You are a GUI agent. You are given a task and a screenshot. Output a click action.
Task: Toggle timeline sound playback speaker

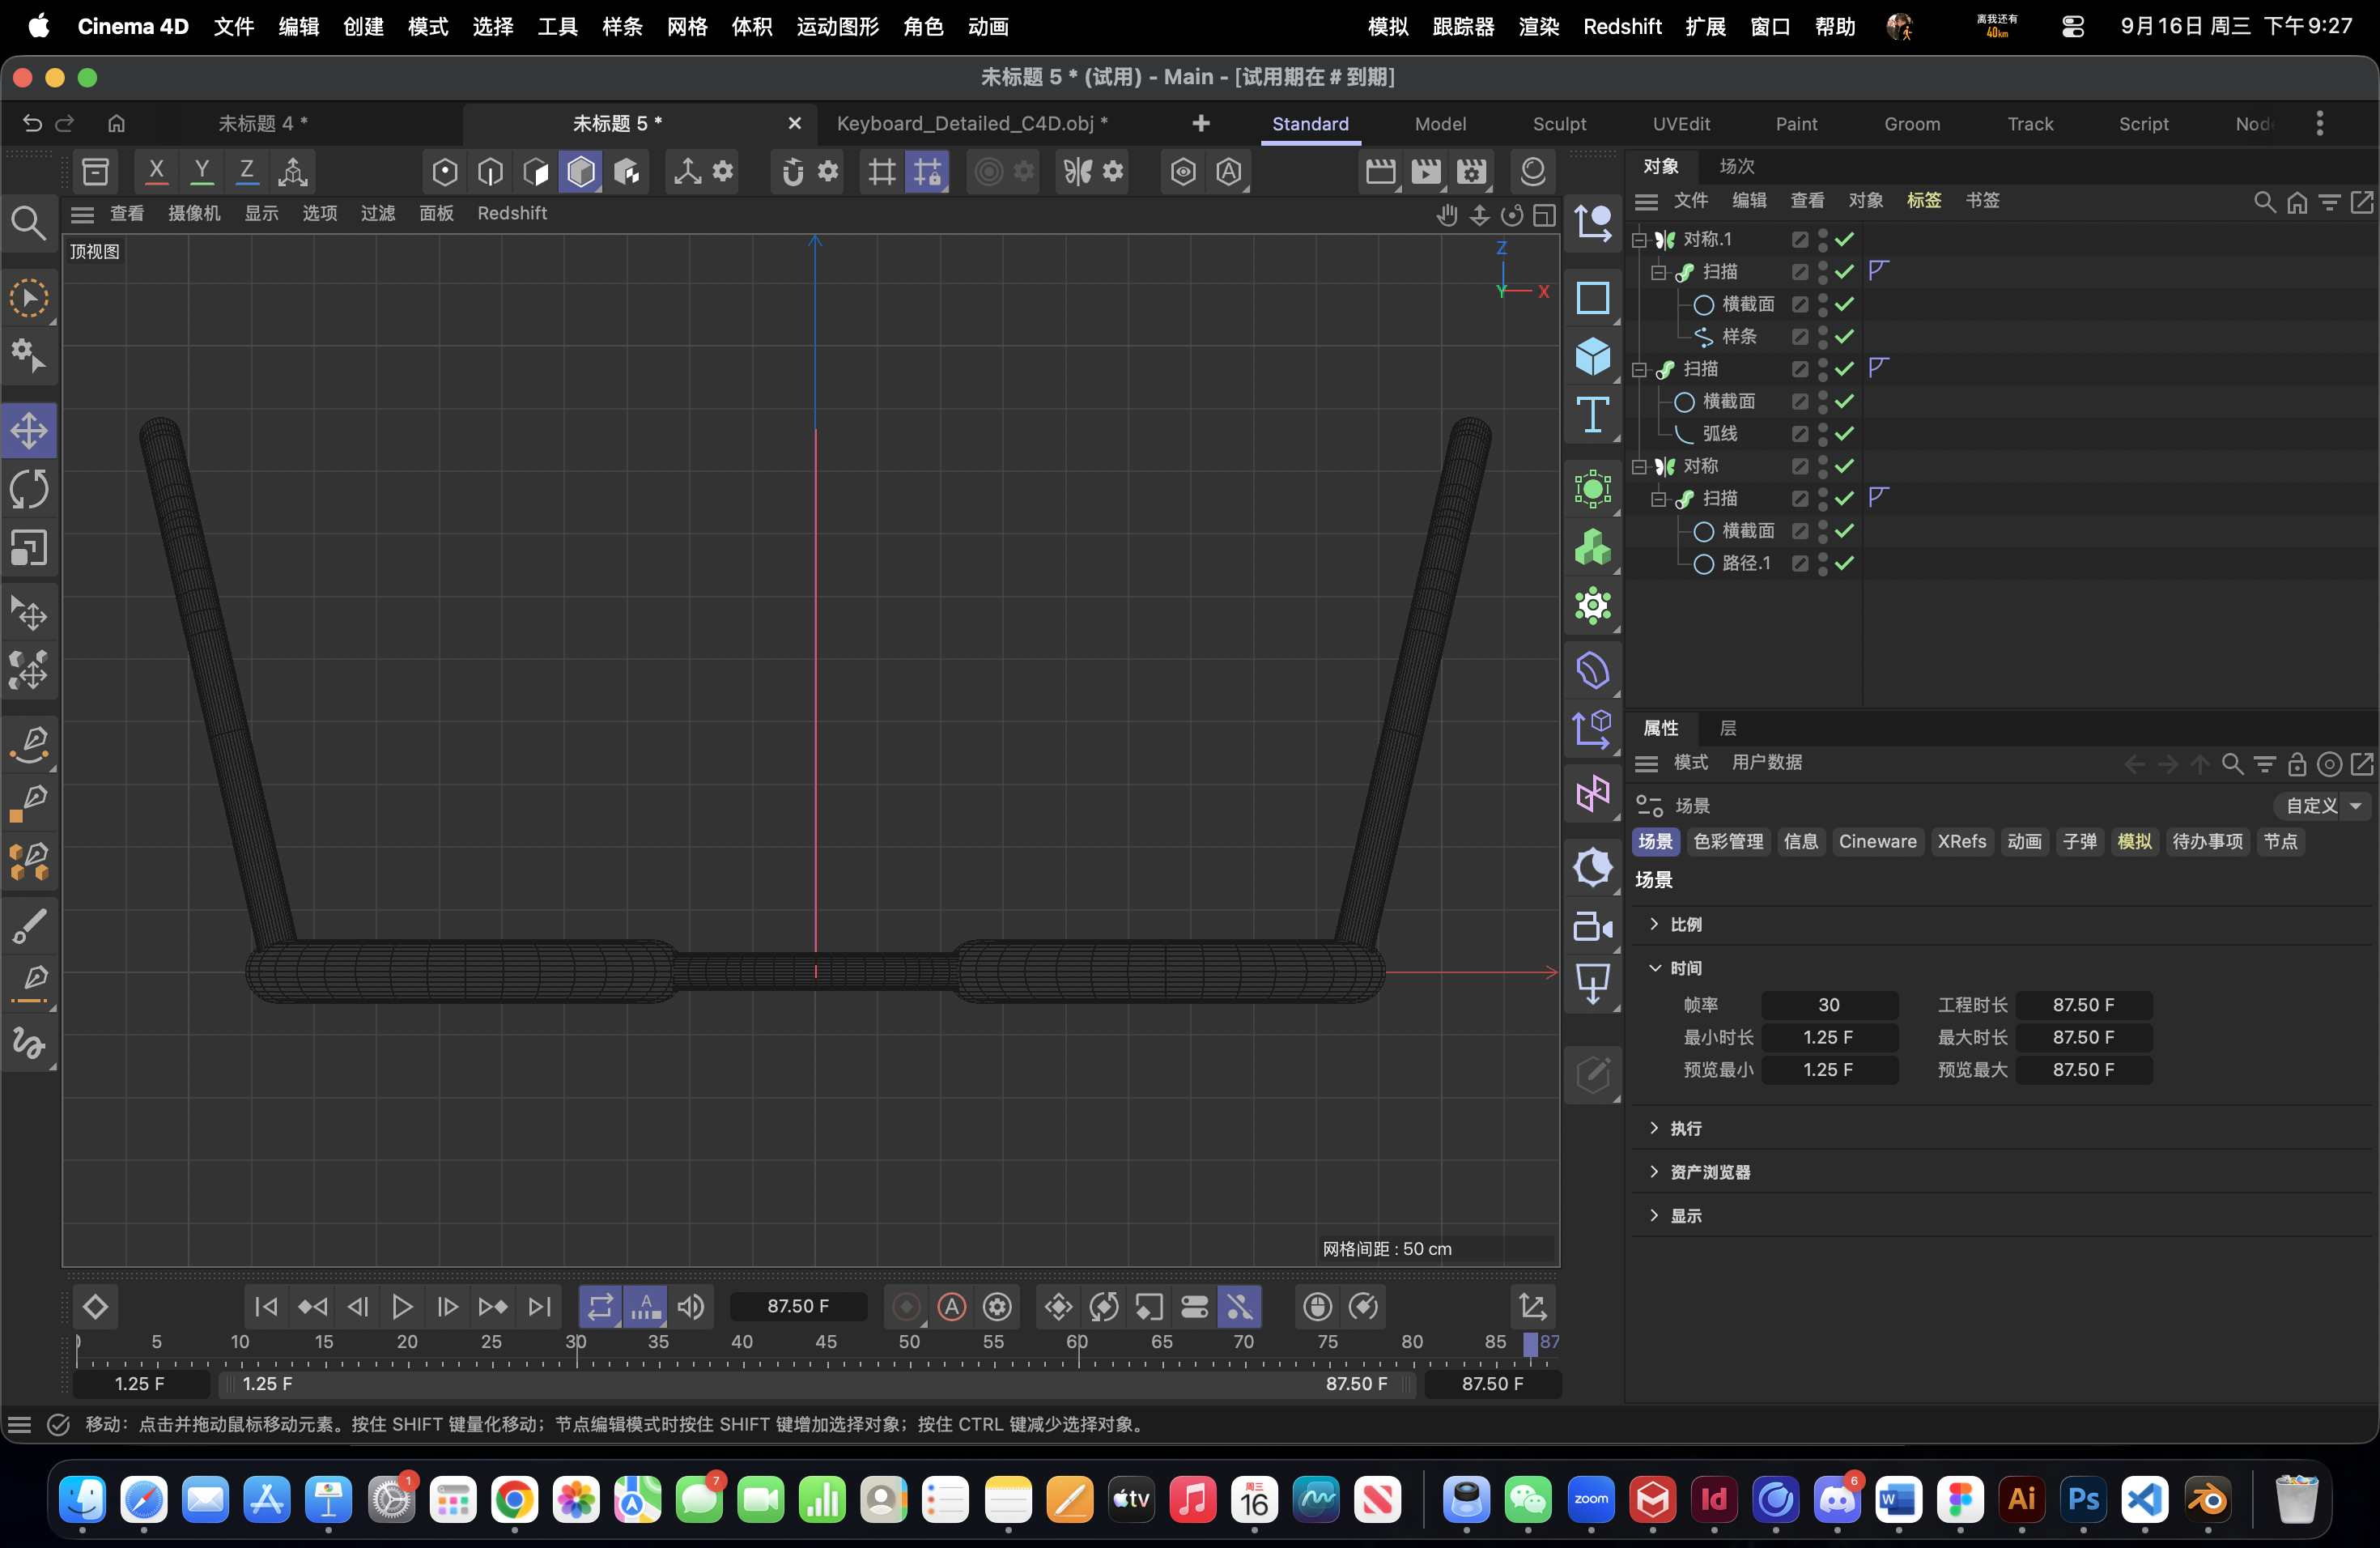(691, 1306)
